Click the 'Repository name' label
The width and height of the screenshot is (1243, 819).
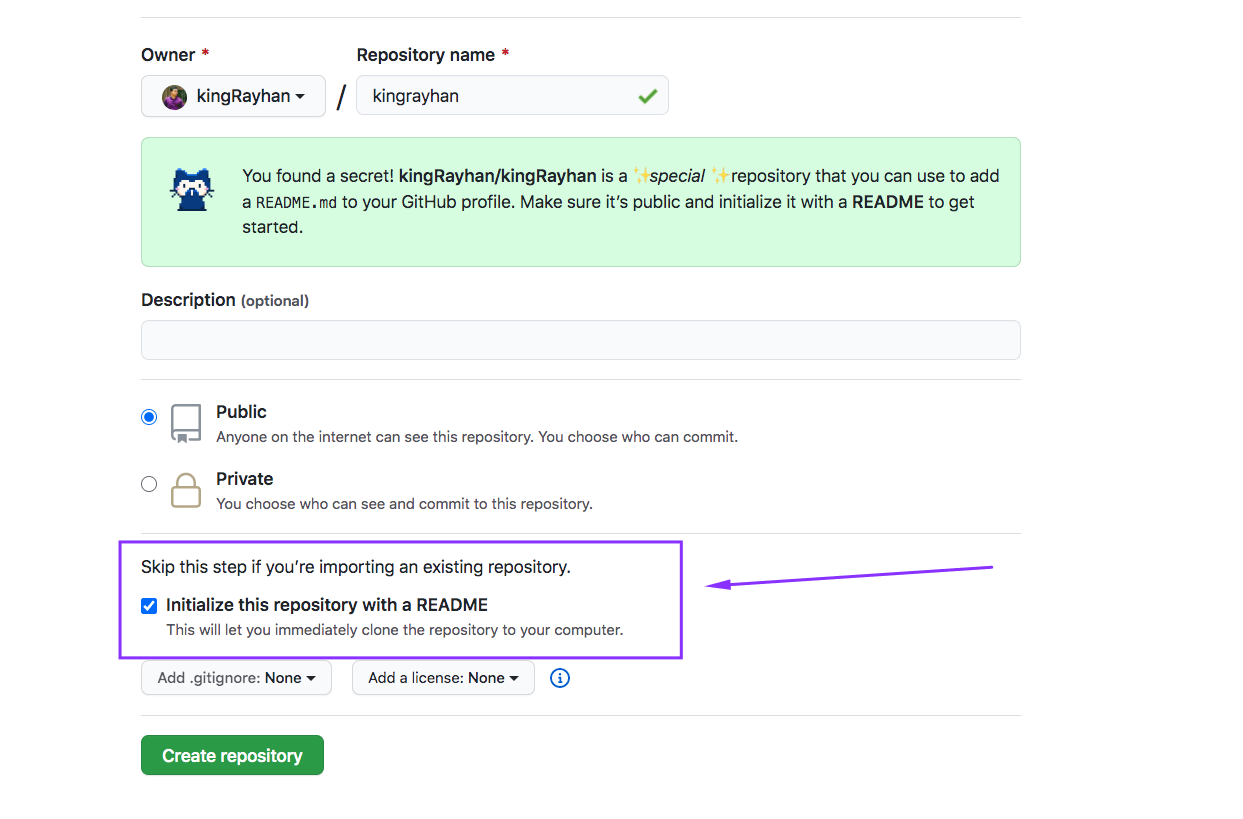coord(433,55)
